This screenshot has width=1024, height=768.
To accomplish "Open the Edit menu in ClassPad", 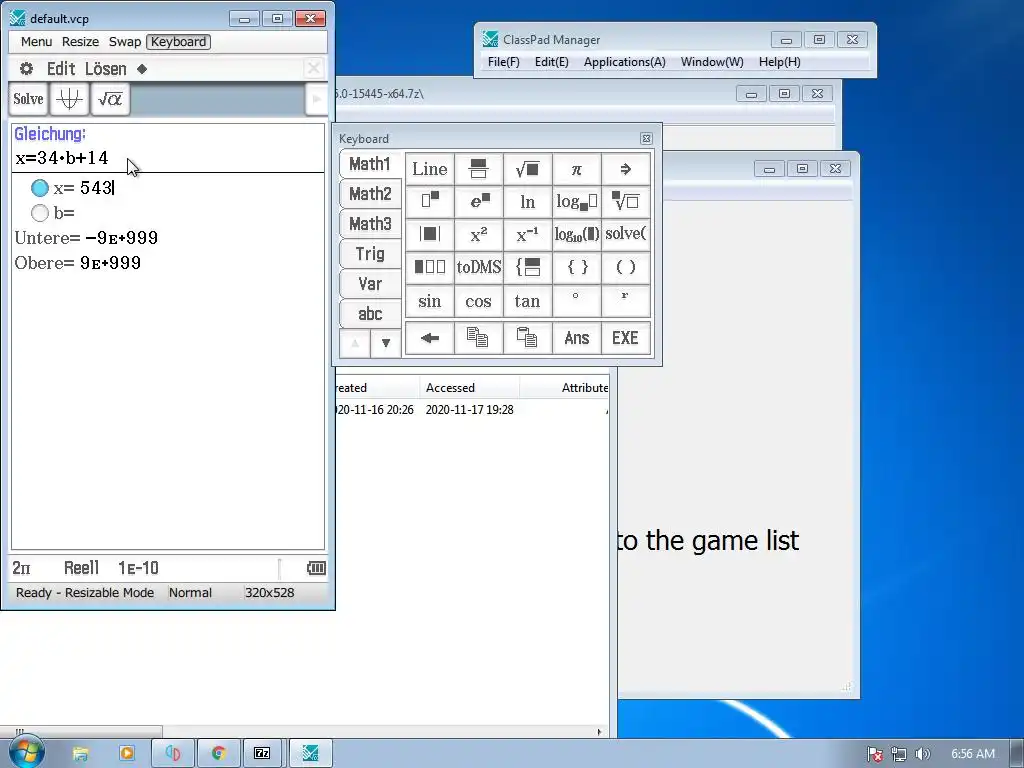I will point(61,69).
